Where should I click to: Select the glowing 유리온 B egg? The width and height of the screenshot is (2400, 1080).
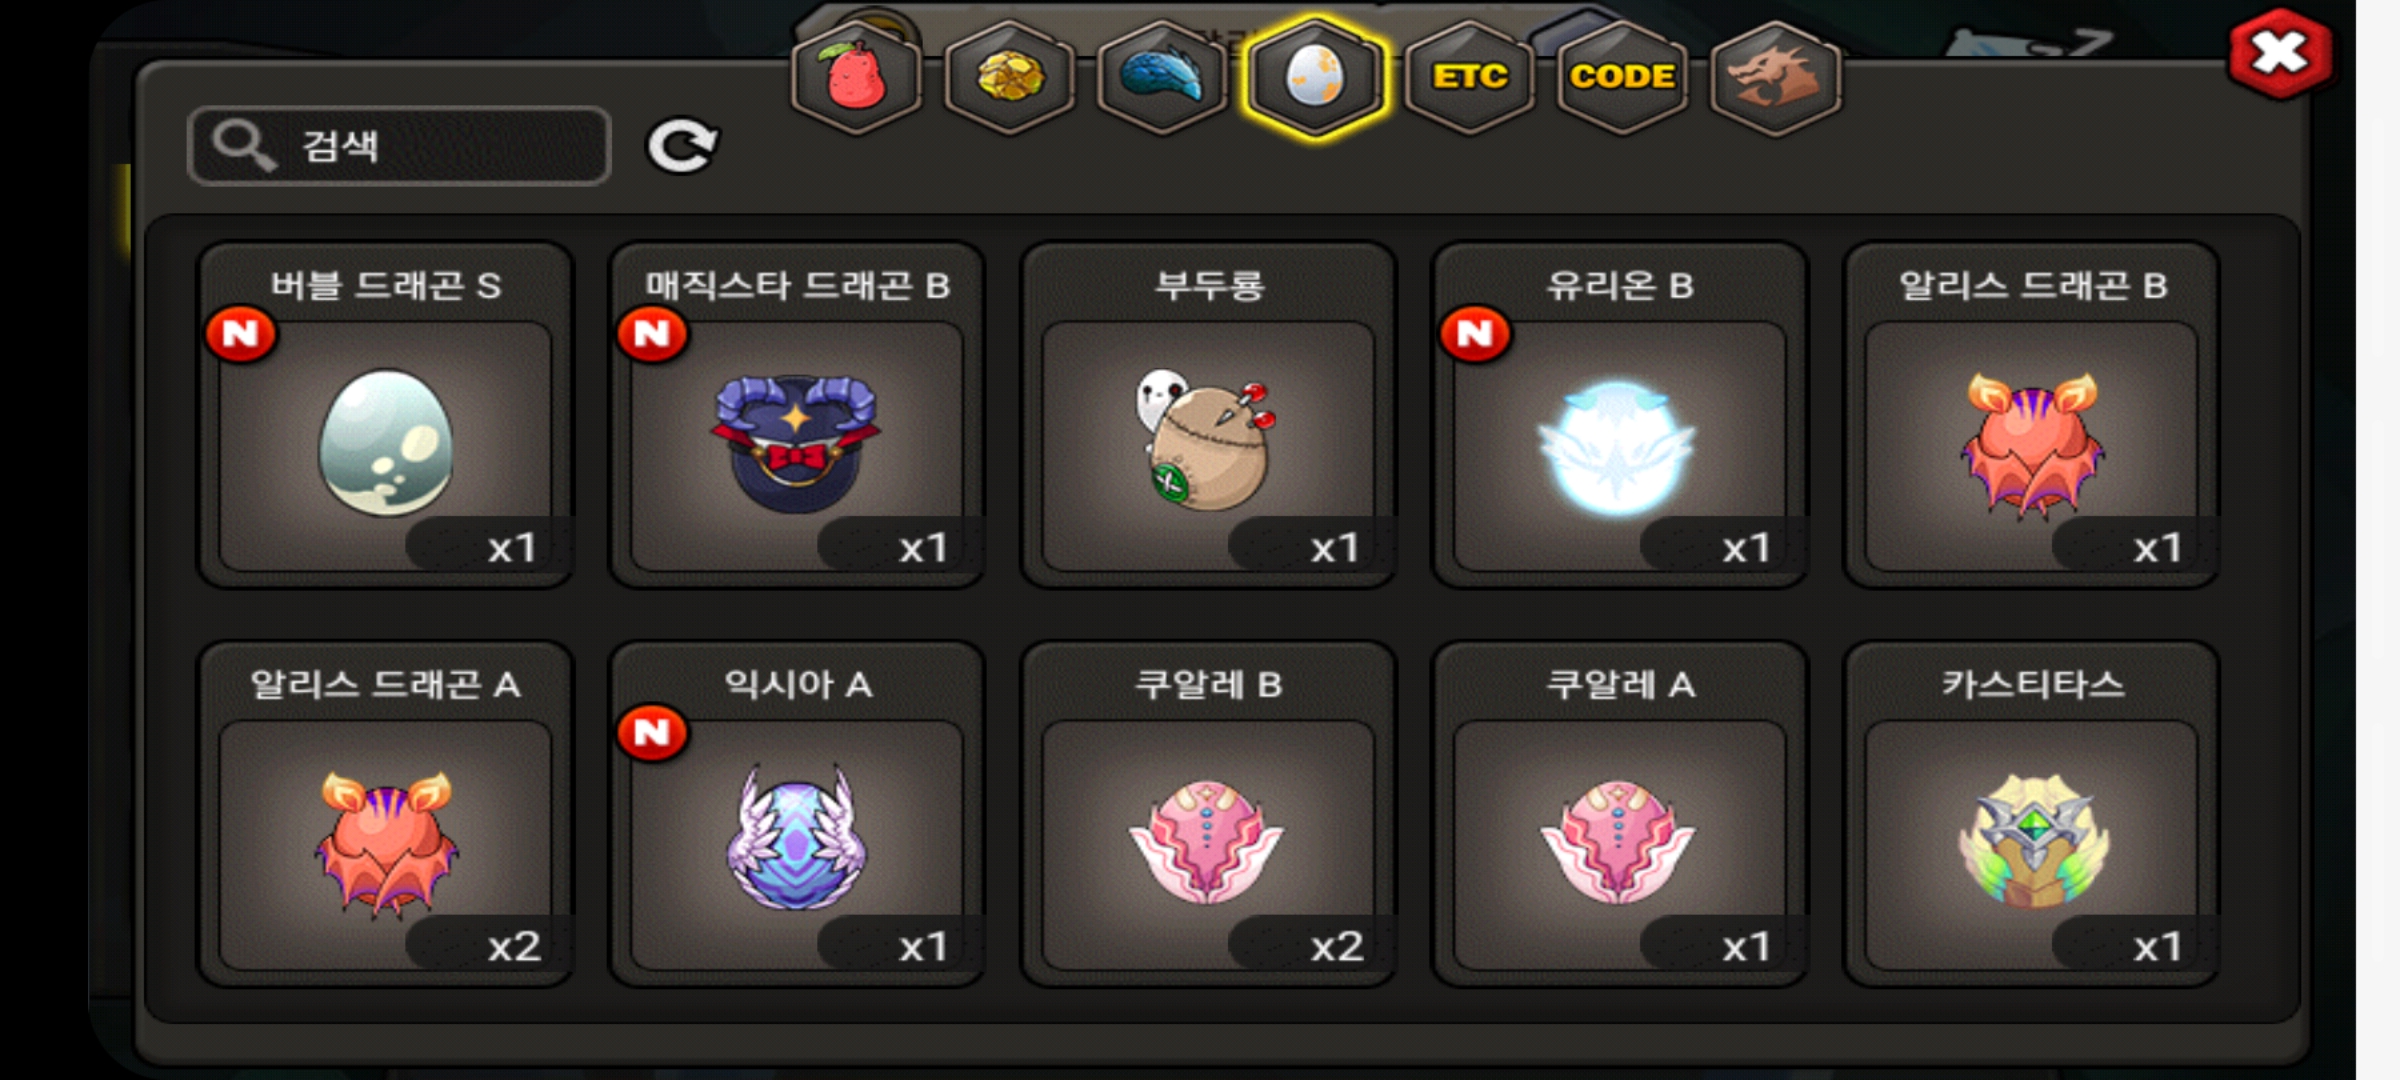point(1620,415)
